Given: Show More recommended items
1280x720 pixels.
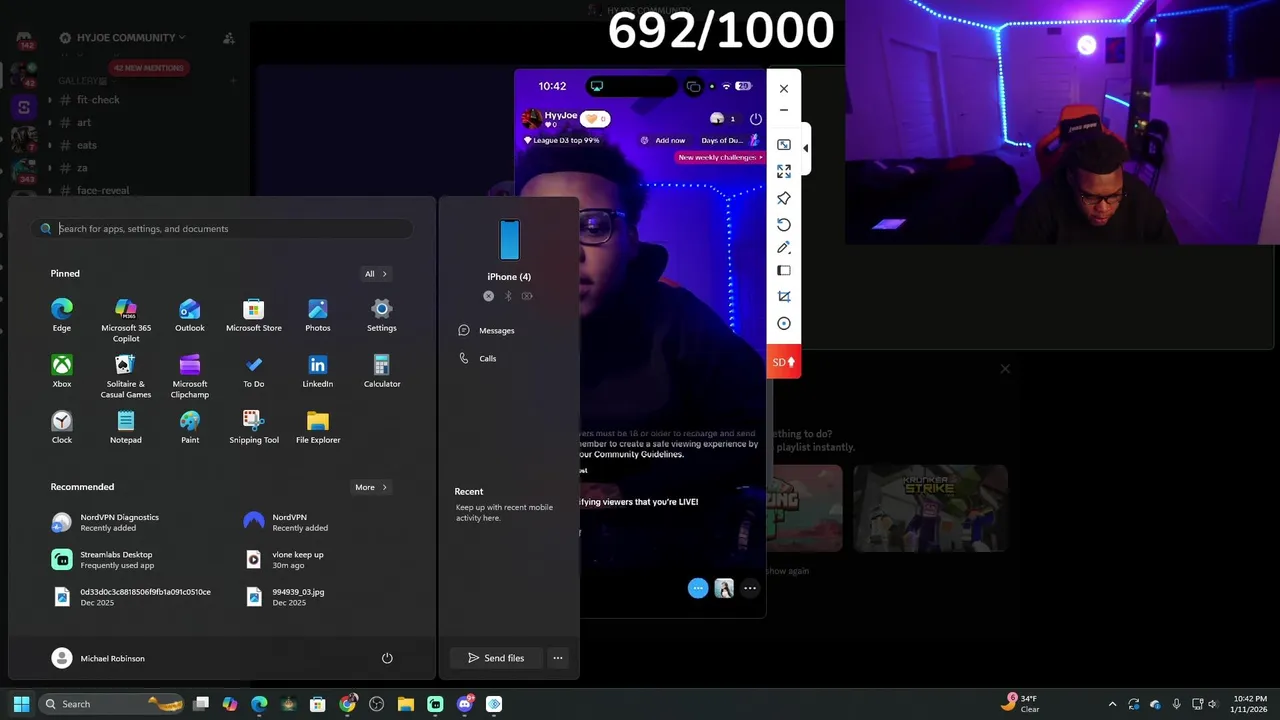Looking at the screenshot, I should click(371, 488).
